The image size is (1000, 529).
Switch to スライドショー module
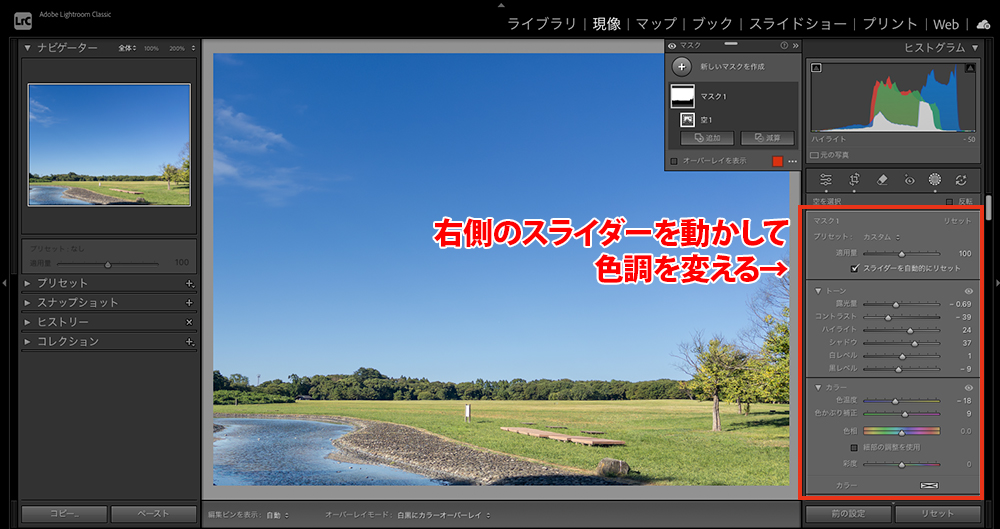(x=798, y=24)
